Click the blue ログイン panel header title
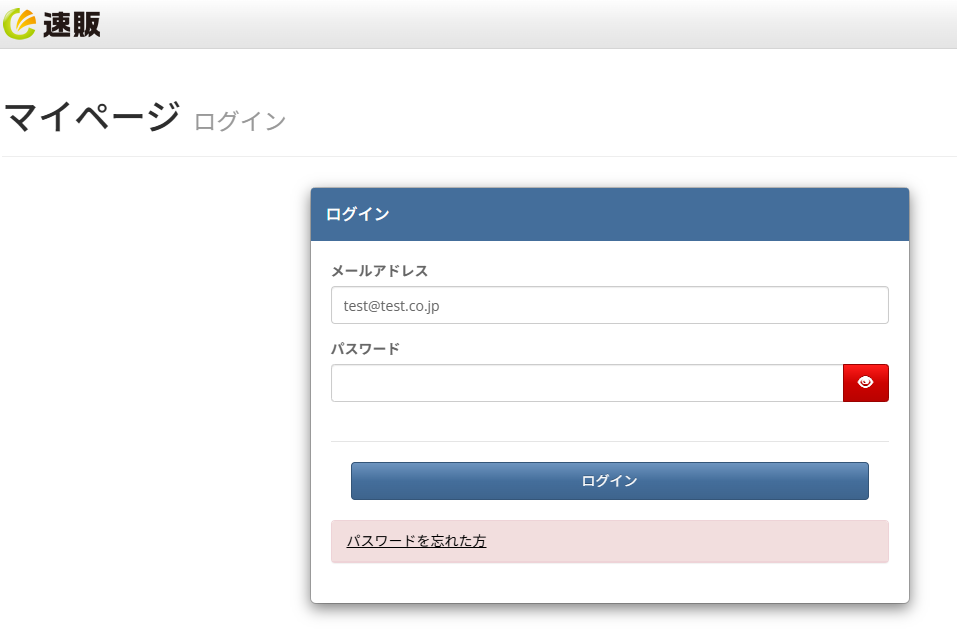The width and height of the screenshot is (957, 631). coord(357,214)
